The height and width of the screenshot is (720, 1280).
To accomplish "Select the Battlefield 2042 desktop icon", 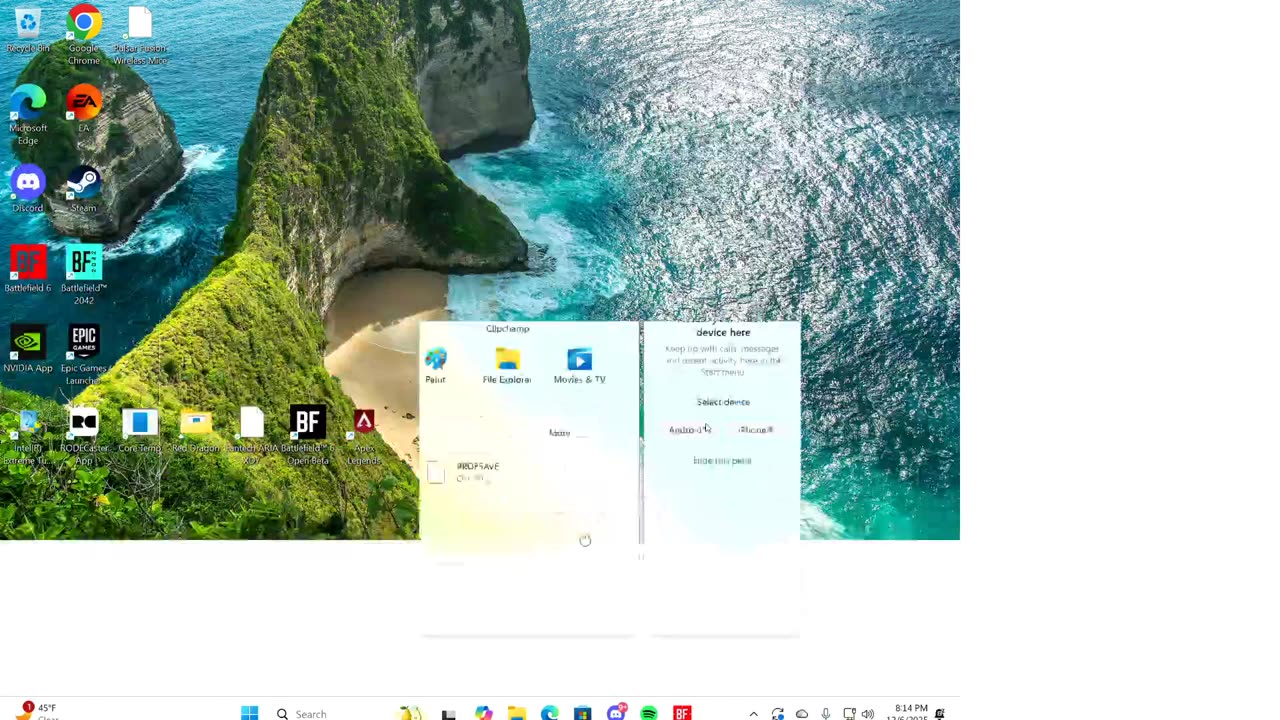I will [x=84, y=275].
